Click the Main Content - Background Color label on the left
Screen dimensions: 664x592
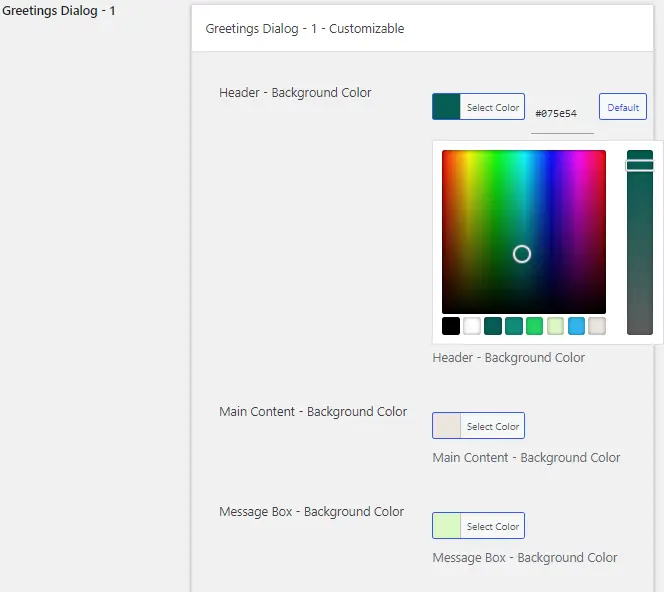coord(313,412)
